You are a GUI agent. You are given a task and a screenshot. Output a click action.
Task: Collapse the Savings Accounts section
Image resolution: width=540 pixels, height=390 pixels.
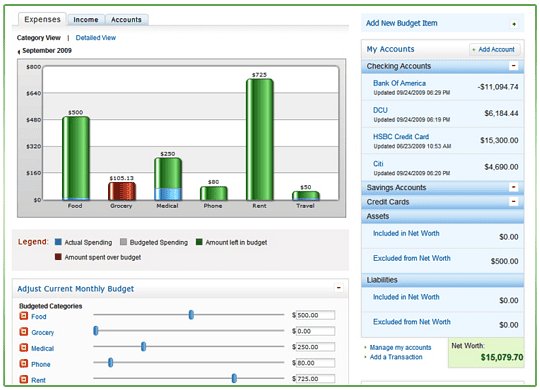[513, 187]
